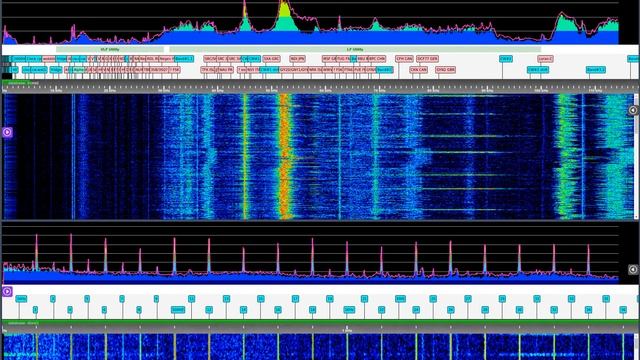Click the grey round arrow button beside lower spectrum
The height and width of the screenshot is (360, 640).
633,269
